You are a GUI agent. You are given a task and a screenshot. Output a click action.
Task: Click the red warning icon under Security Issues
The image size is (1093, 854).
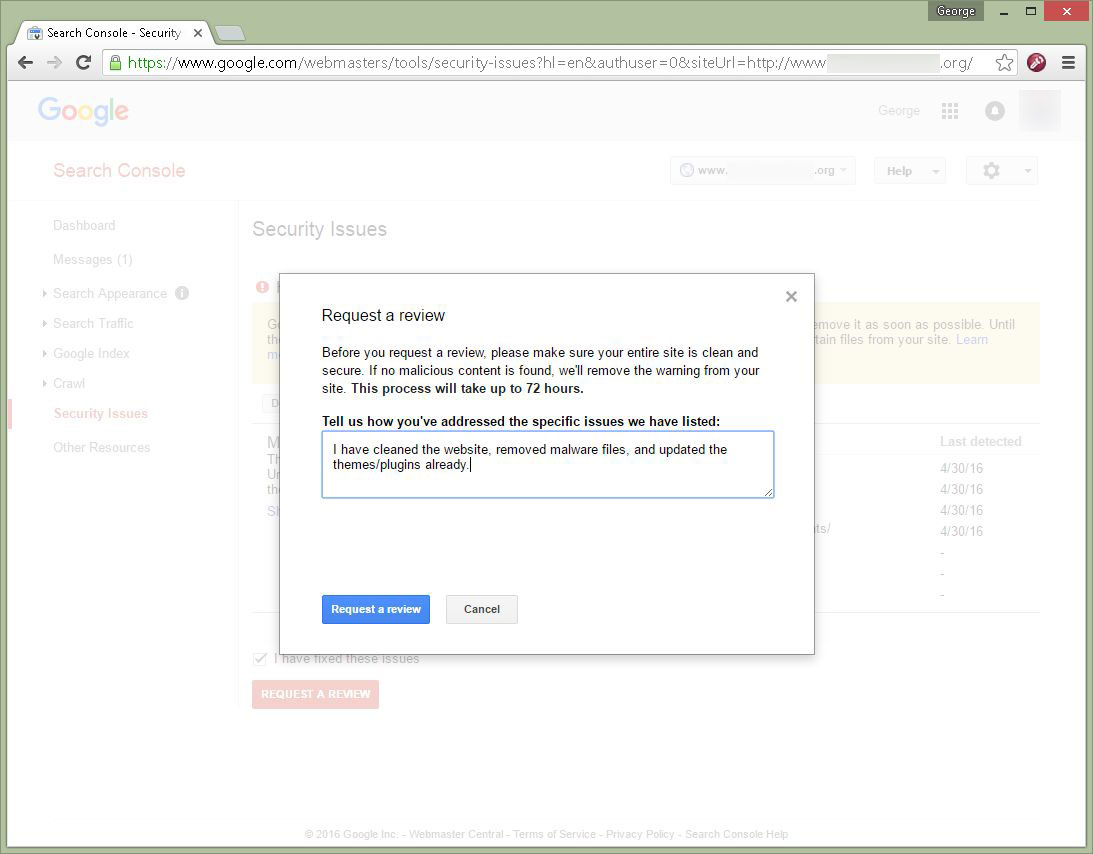point(263,287)
